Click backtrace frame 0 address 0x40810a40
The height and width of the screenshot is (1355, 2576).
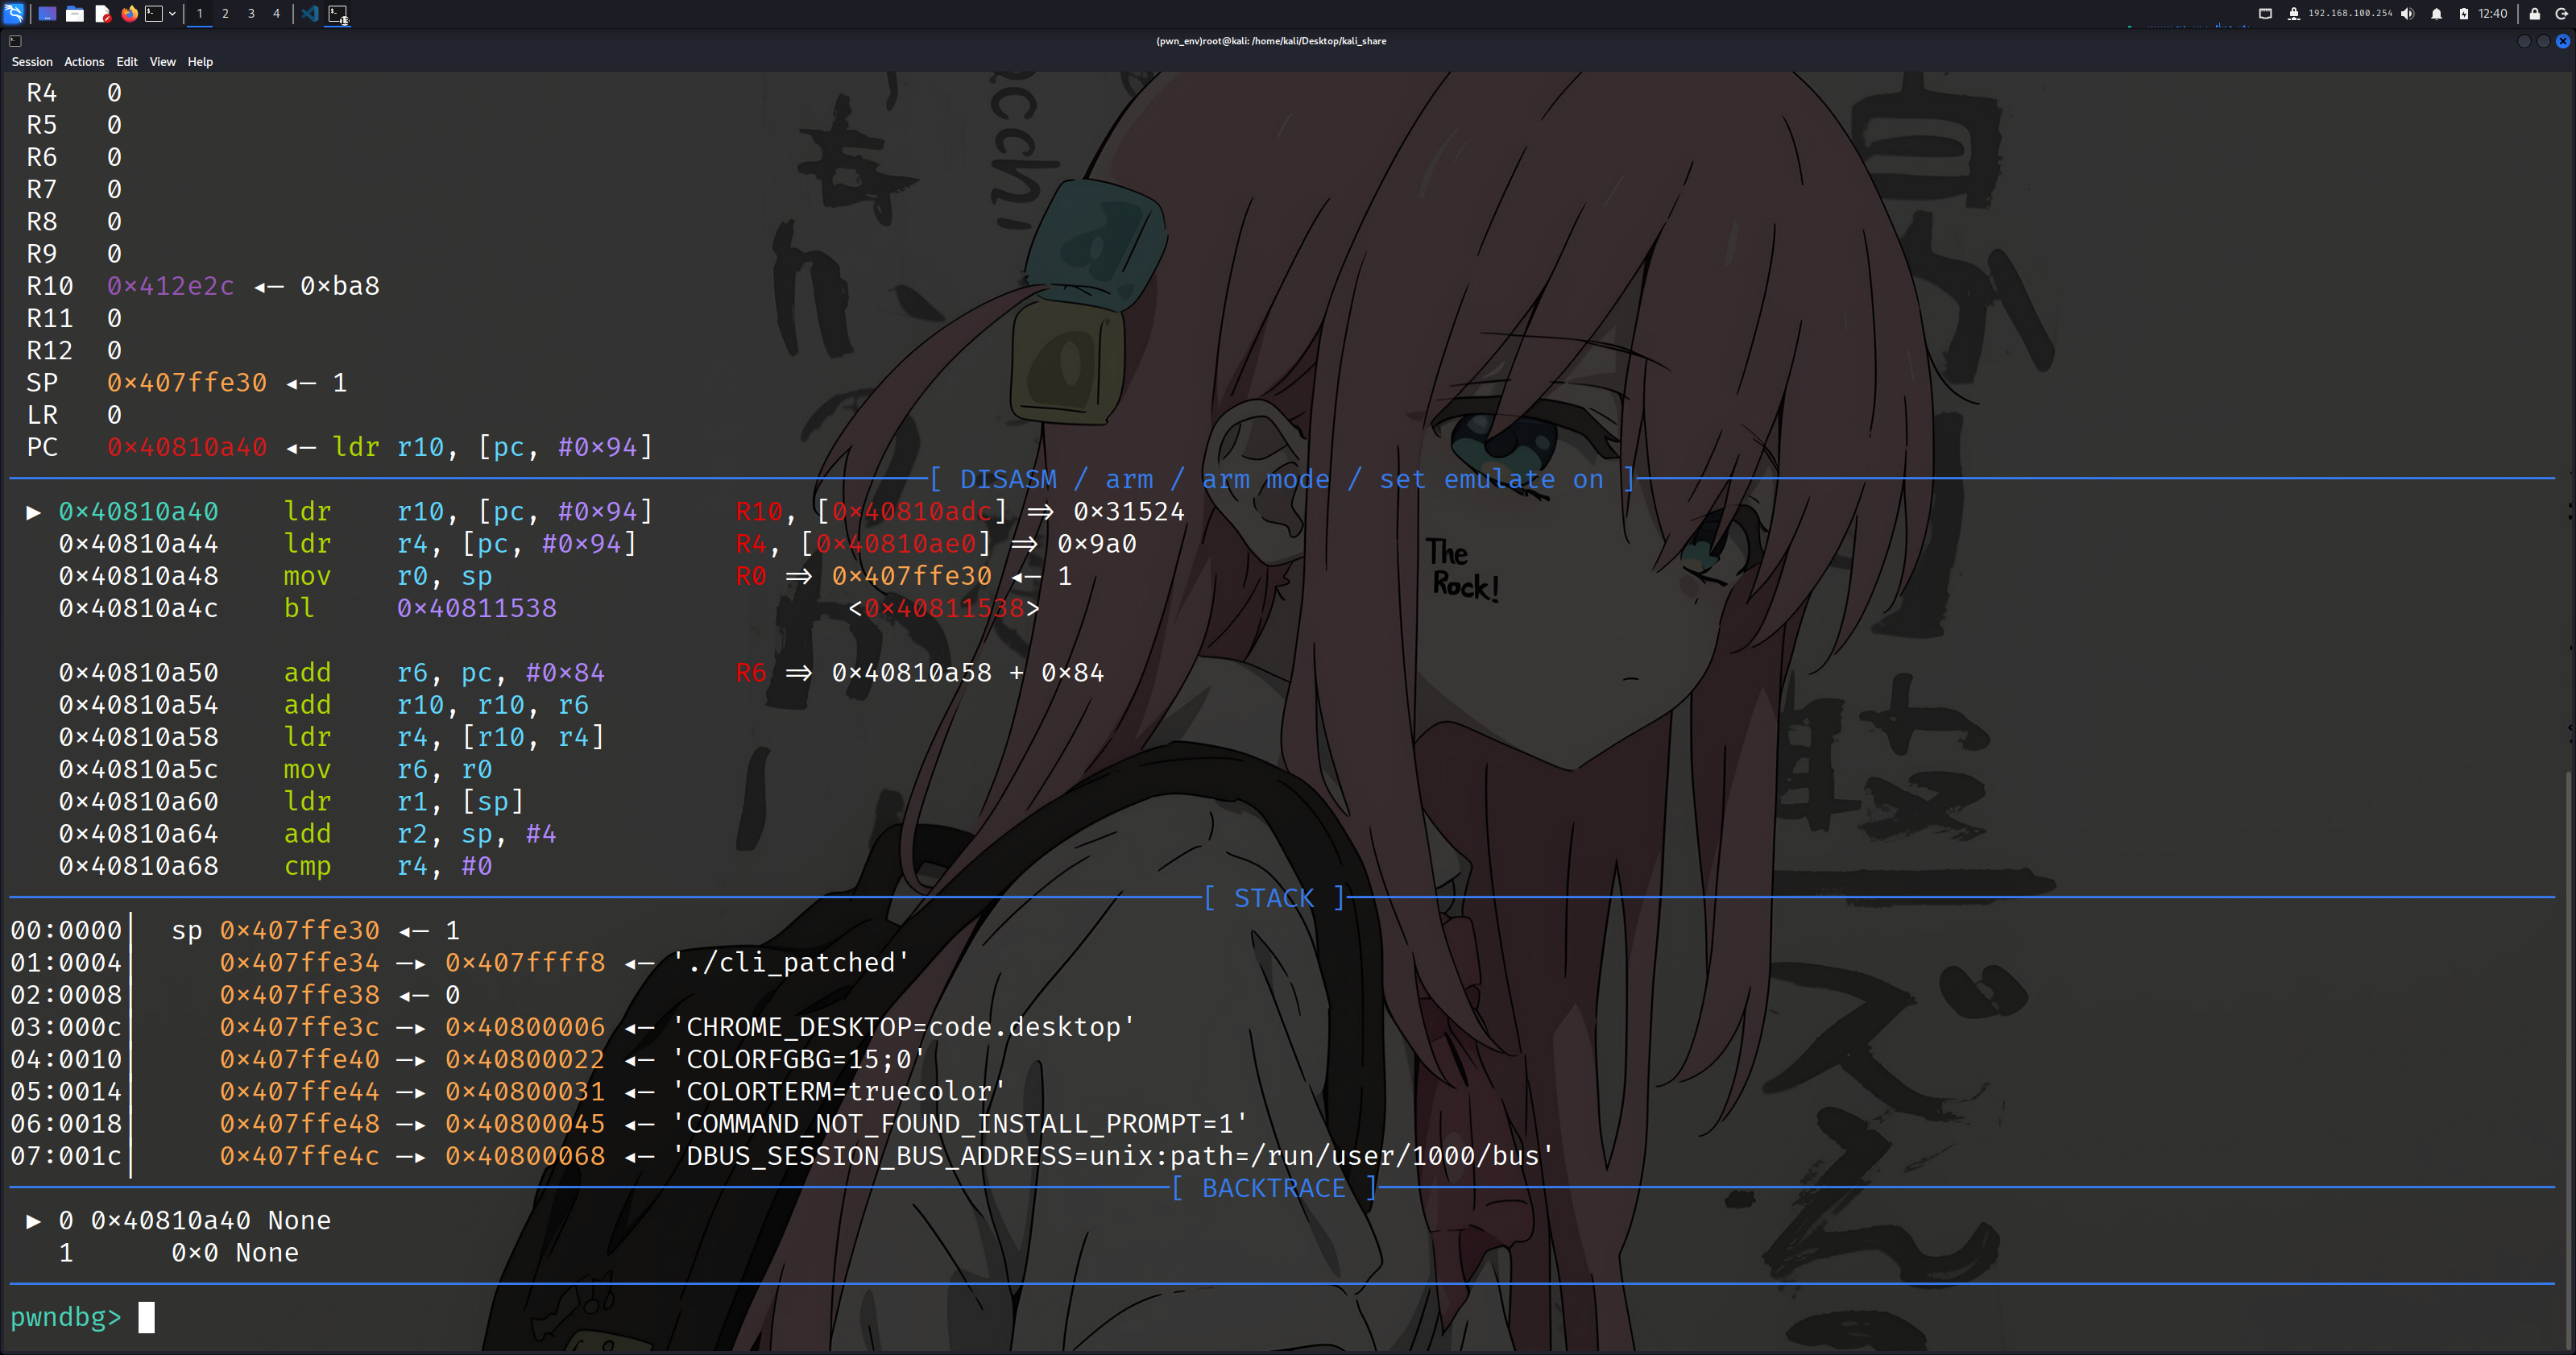coord(171,1221)
